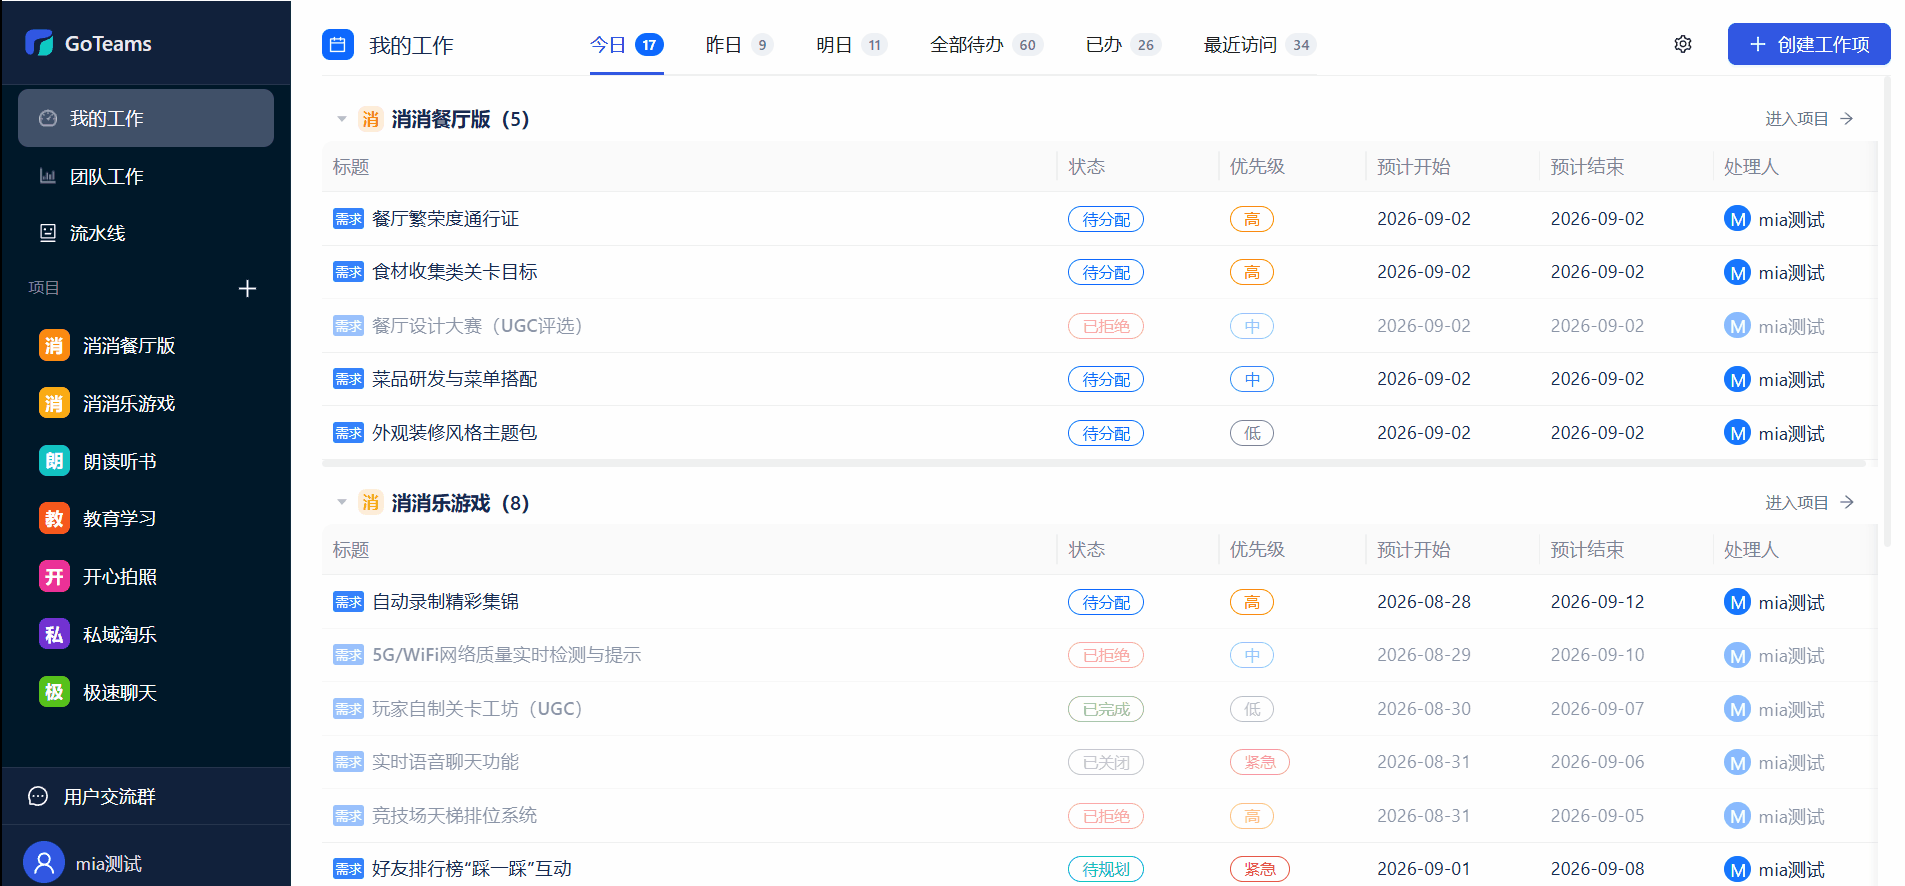
Task: Switch to the 最近访问 tab
Action: coord(1260,45)
